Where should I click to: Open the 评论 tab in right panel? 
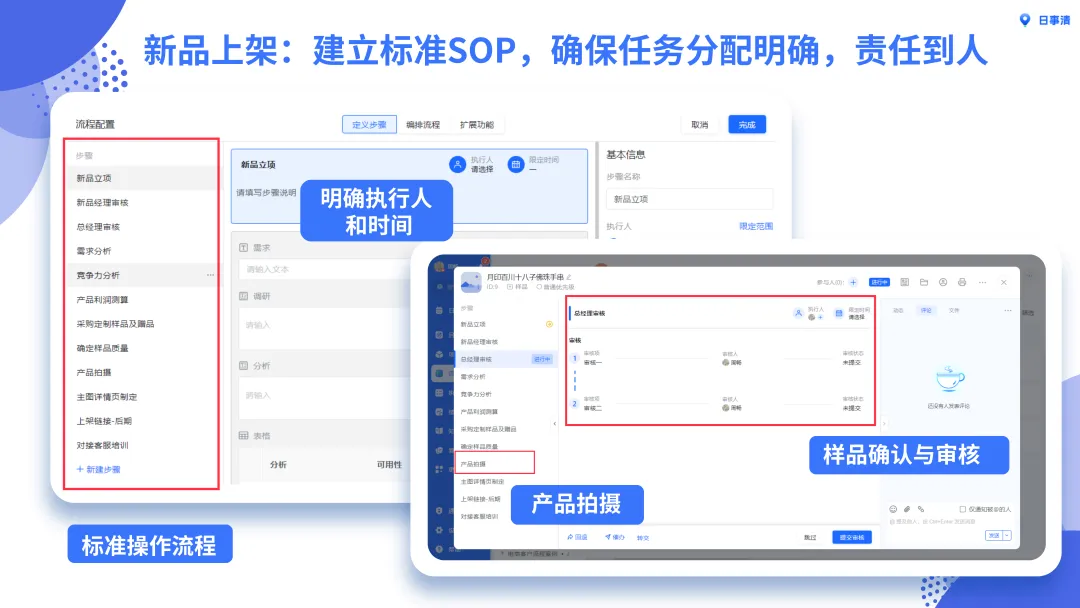tap(926, 311)
